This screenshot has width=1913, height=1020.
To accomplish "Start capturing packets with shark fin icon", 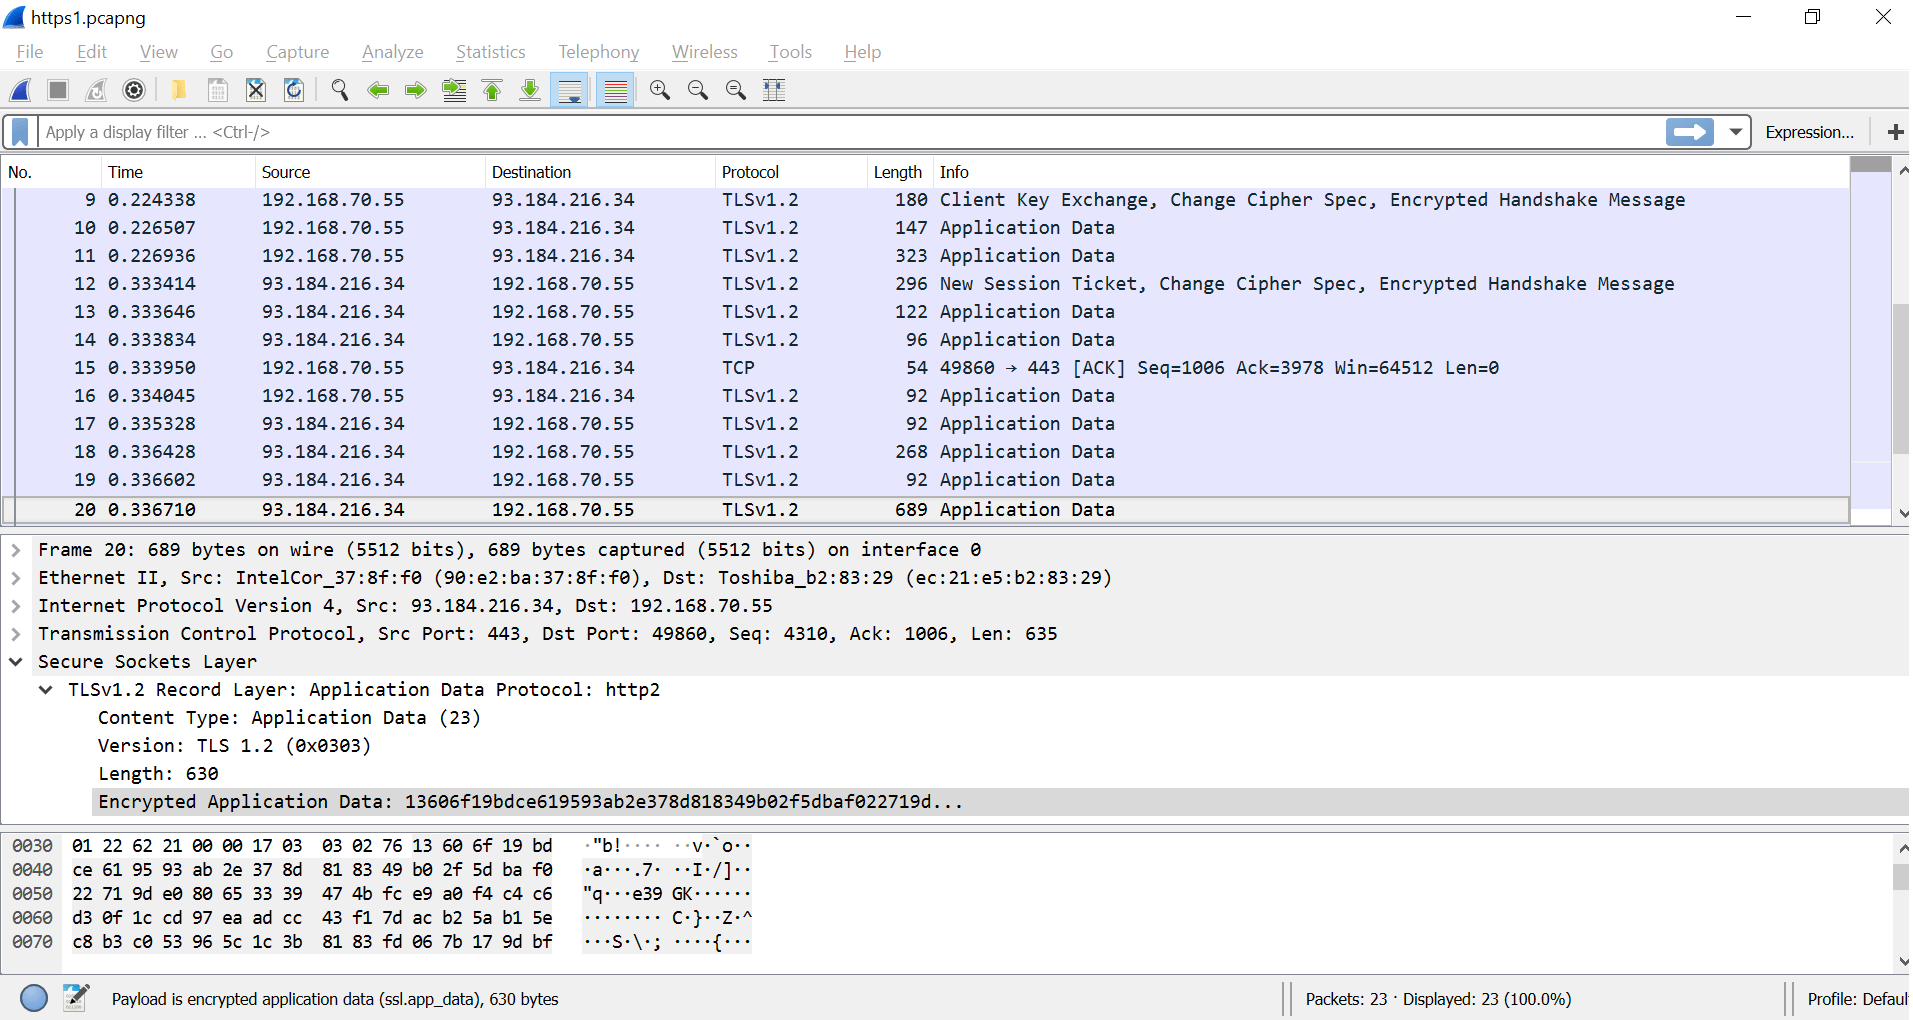I will (x=21, y=91).
